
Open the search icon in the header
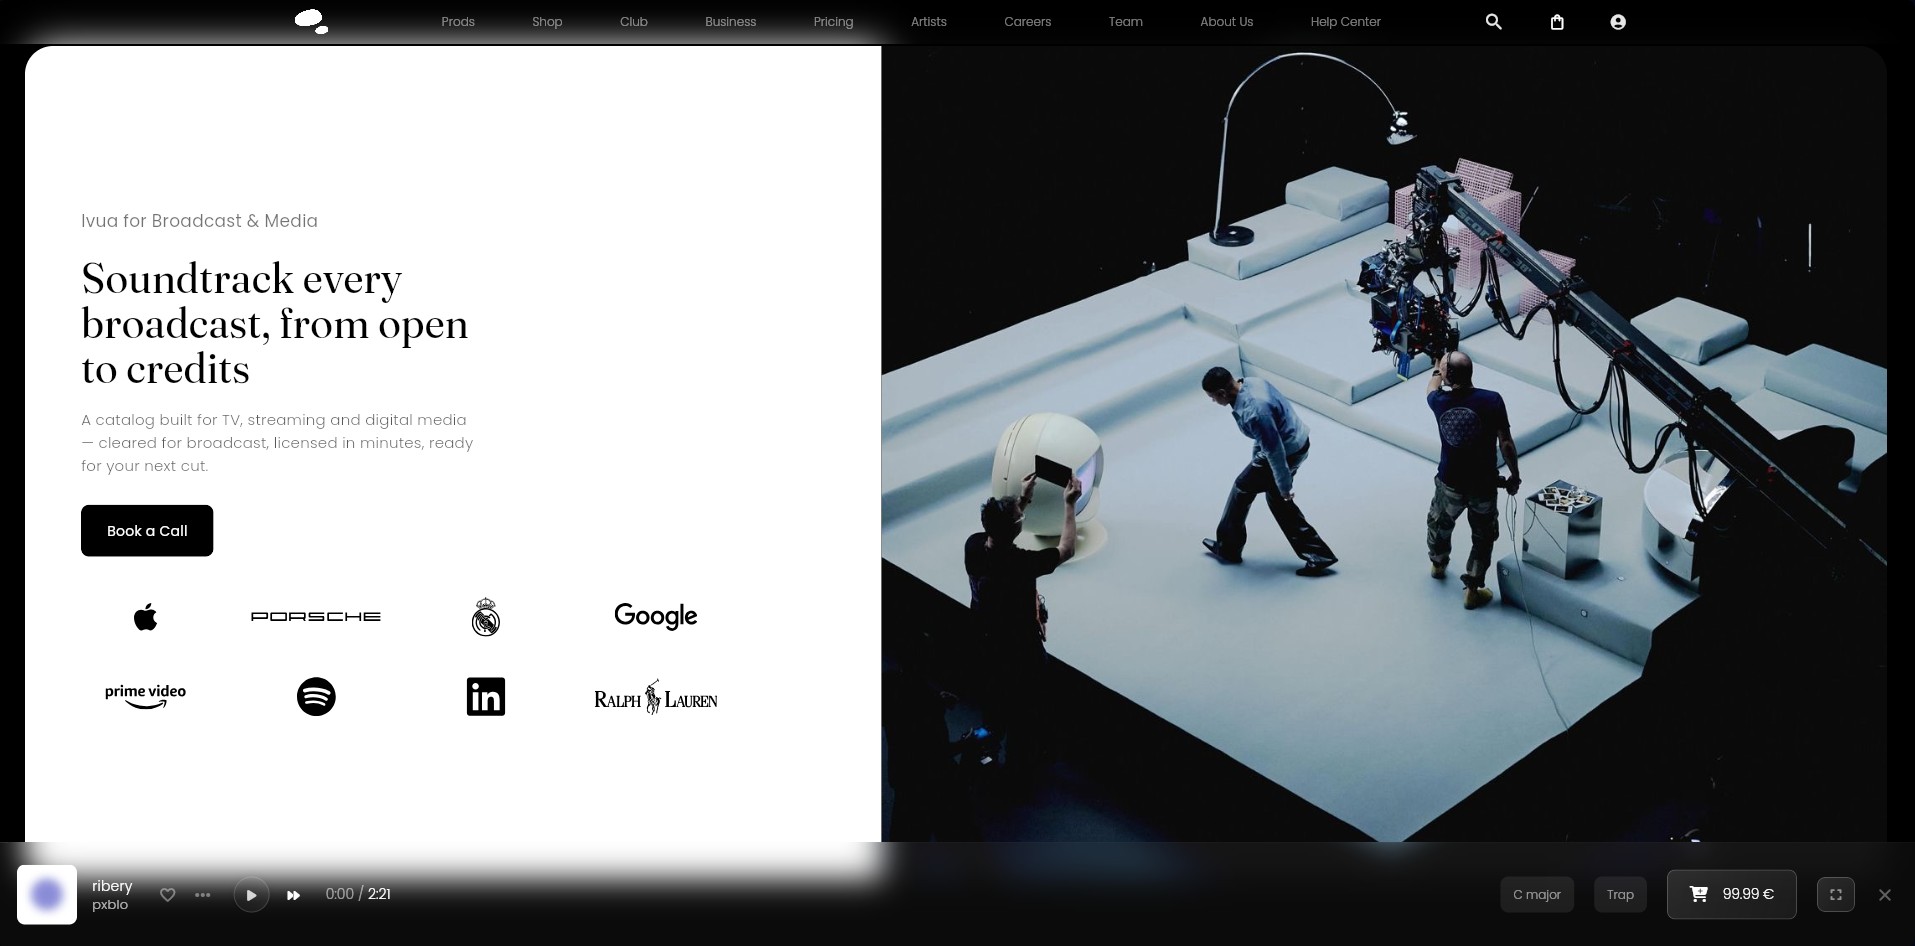point(1493,22)
